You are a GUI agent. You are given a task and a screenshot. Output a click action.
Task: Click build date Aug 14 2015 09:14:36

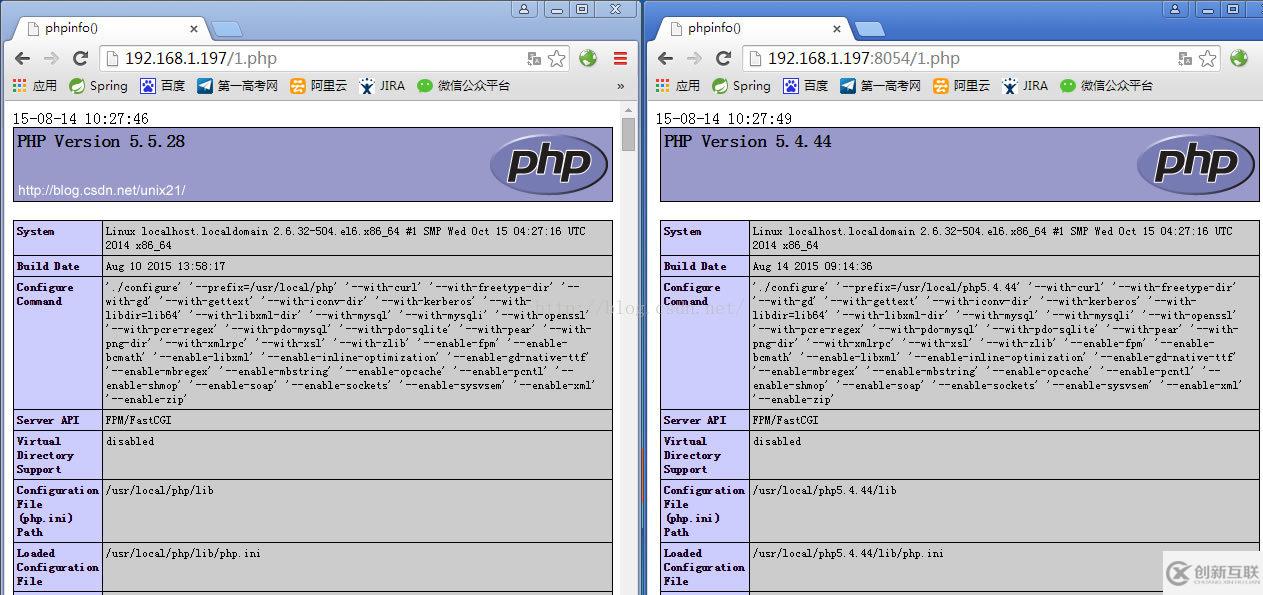pos(812,266)
